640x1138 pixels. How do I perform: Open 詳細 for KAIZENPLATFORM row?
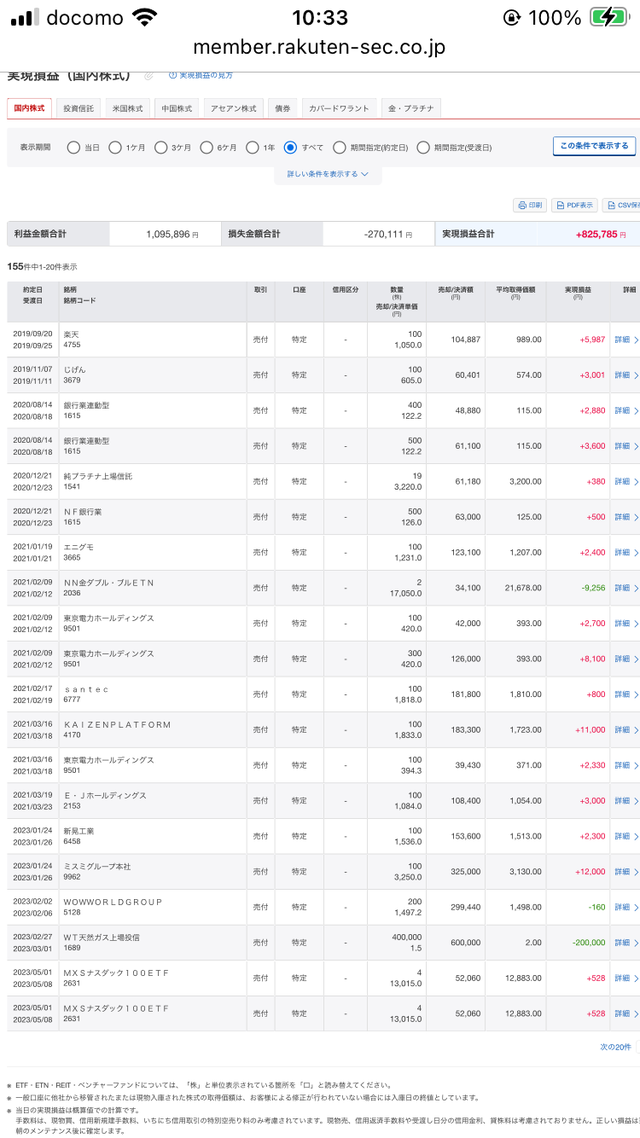(x=626, y=730)
